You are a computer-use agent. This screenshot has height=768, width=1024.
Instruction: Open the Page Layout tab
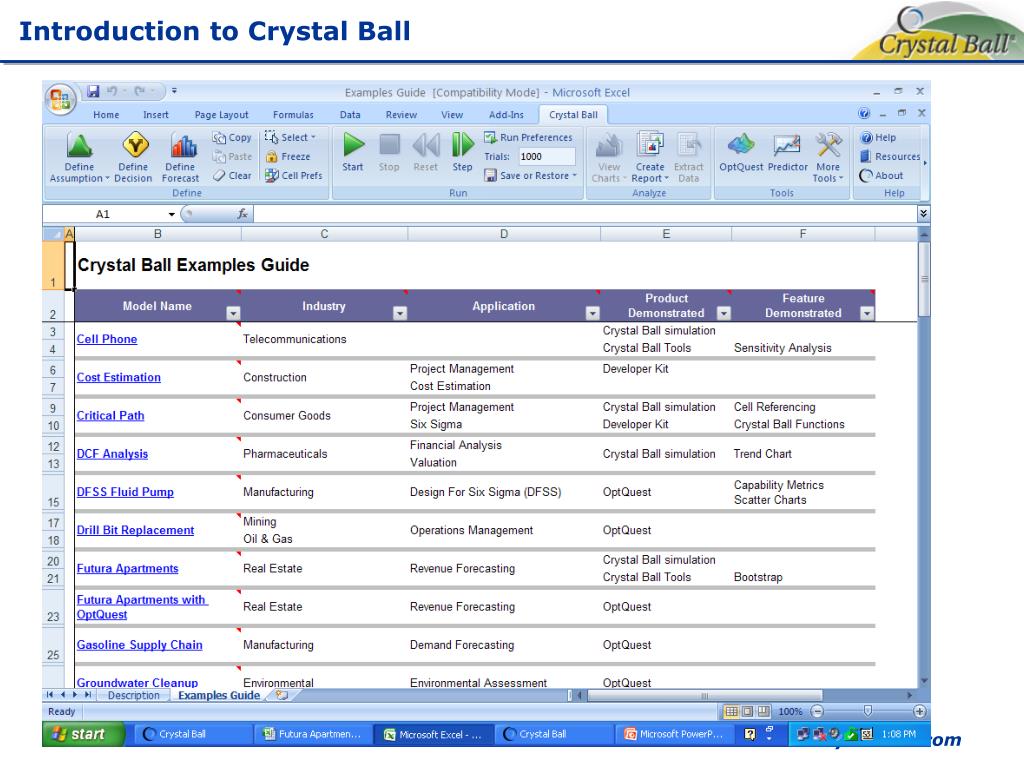221,115
